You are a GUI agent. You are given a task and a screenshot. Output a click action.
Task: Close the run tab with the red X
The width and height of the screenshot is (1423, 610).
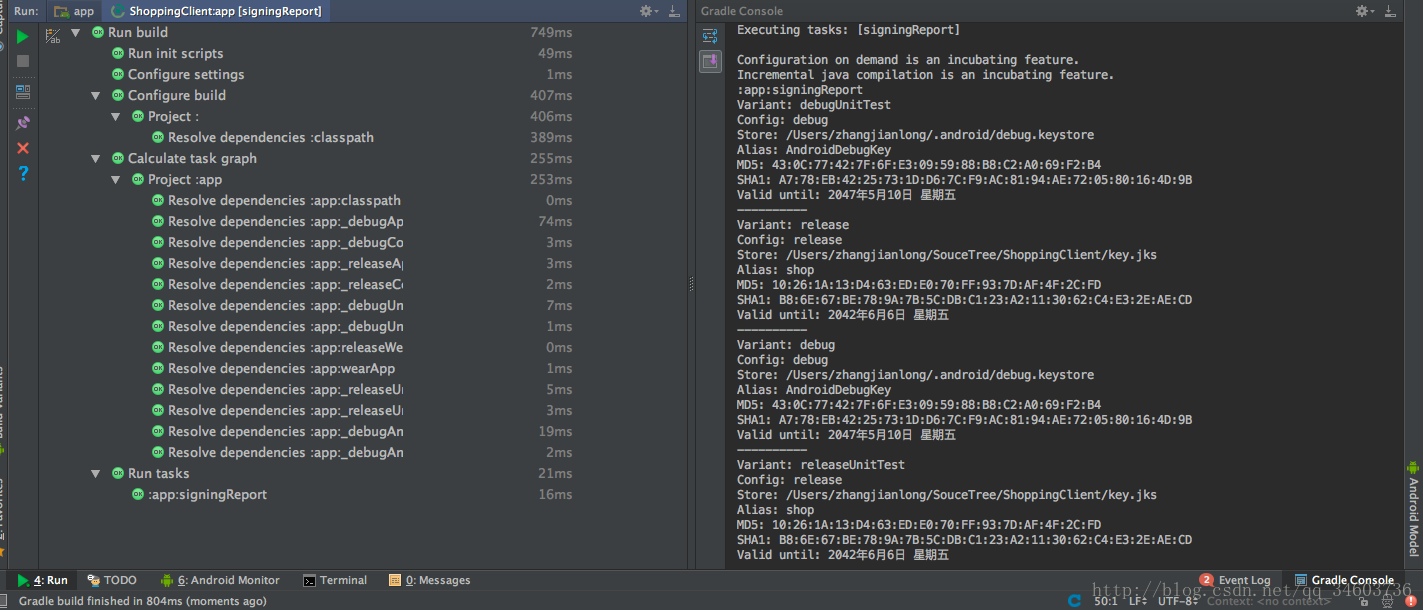(23, 148)
